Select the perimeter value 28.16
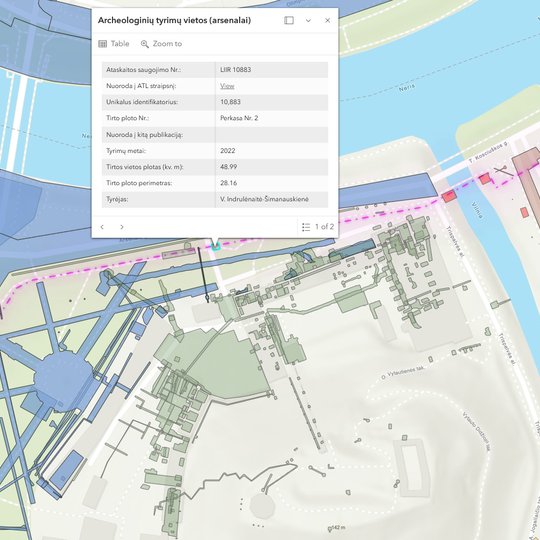Viewport: 540px width, 540px height. 228,183
